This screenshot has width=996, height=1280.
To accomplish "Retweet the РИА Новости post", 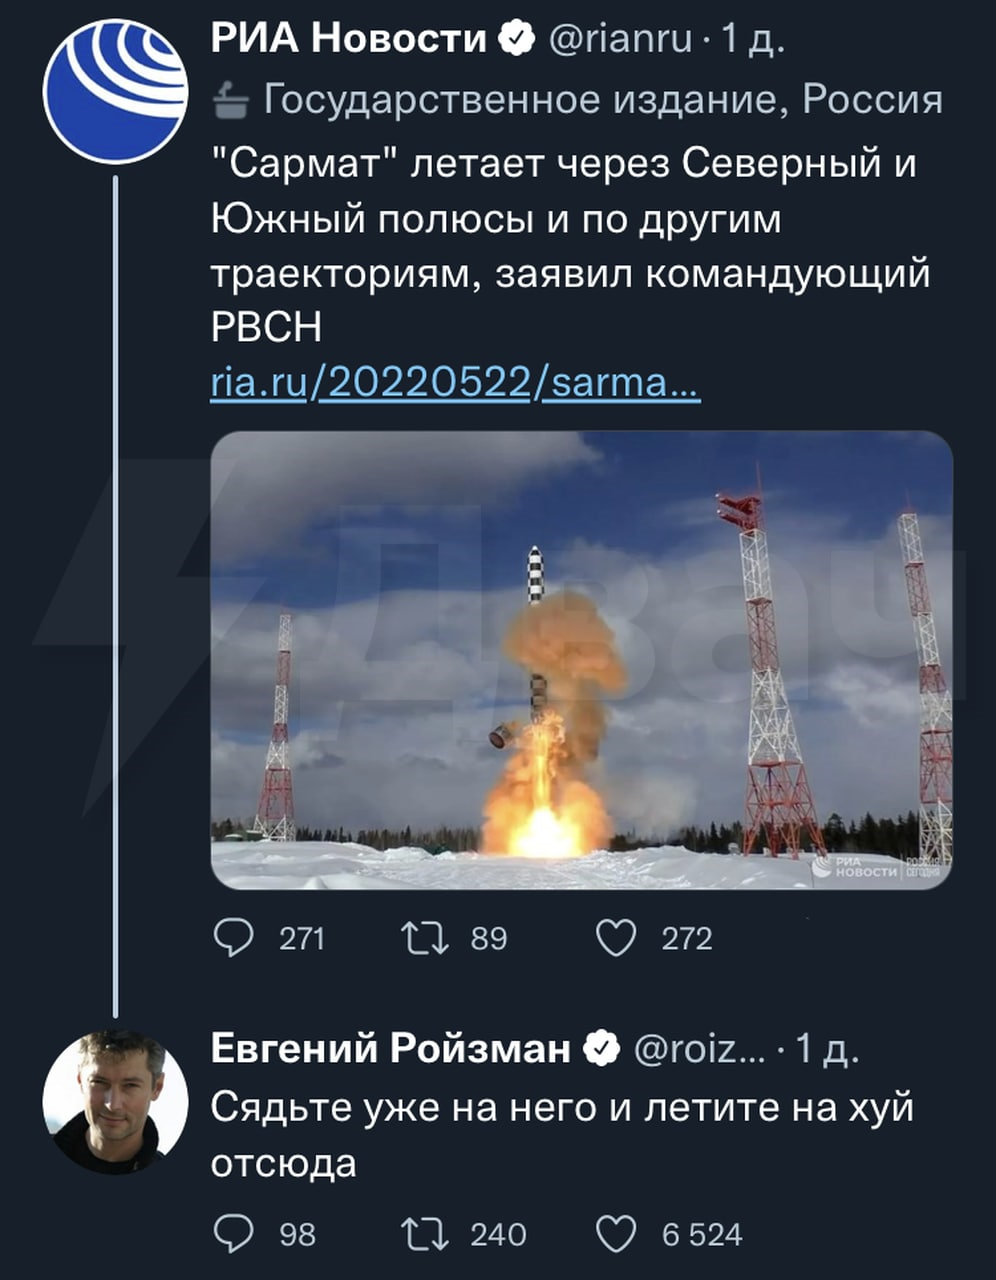I will pos(425,938).
